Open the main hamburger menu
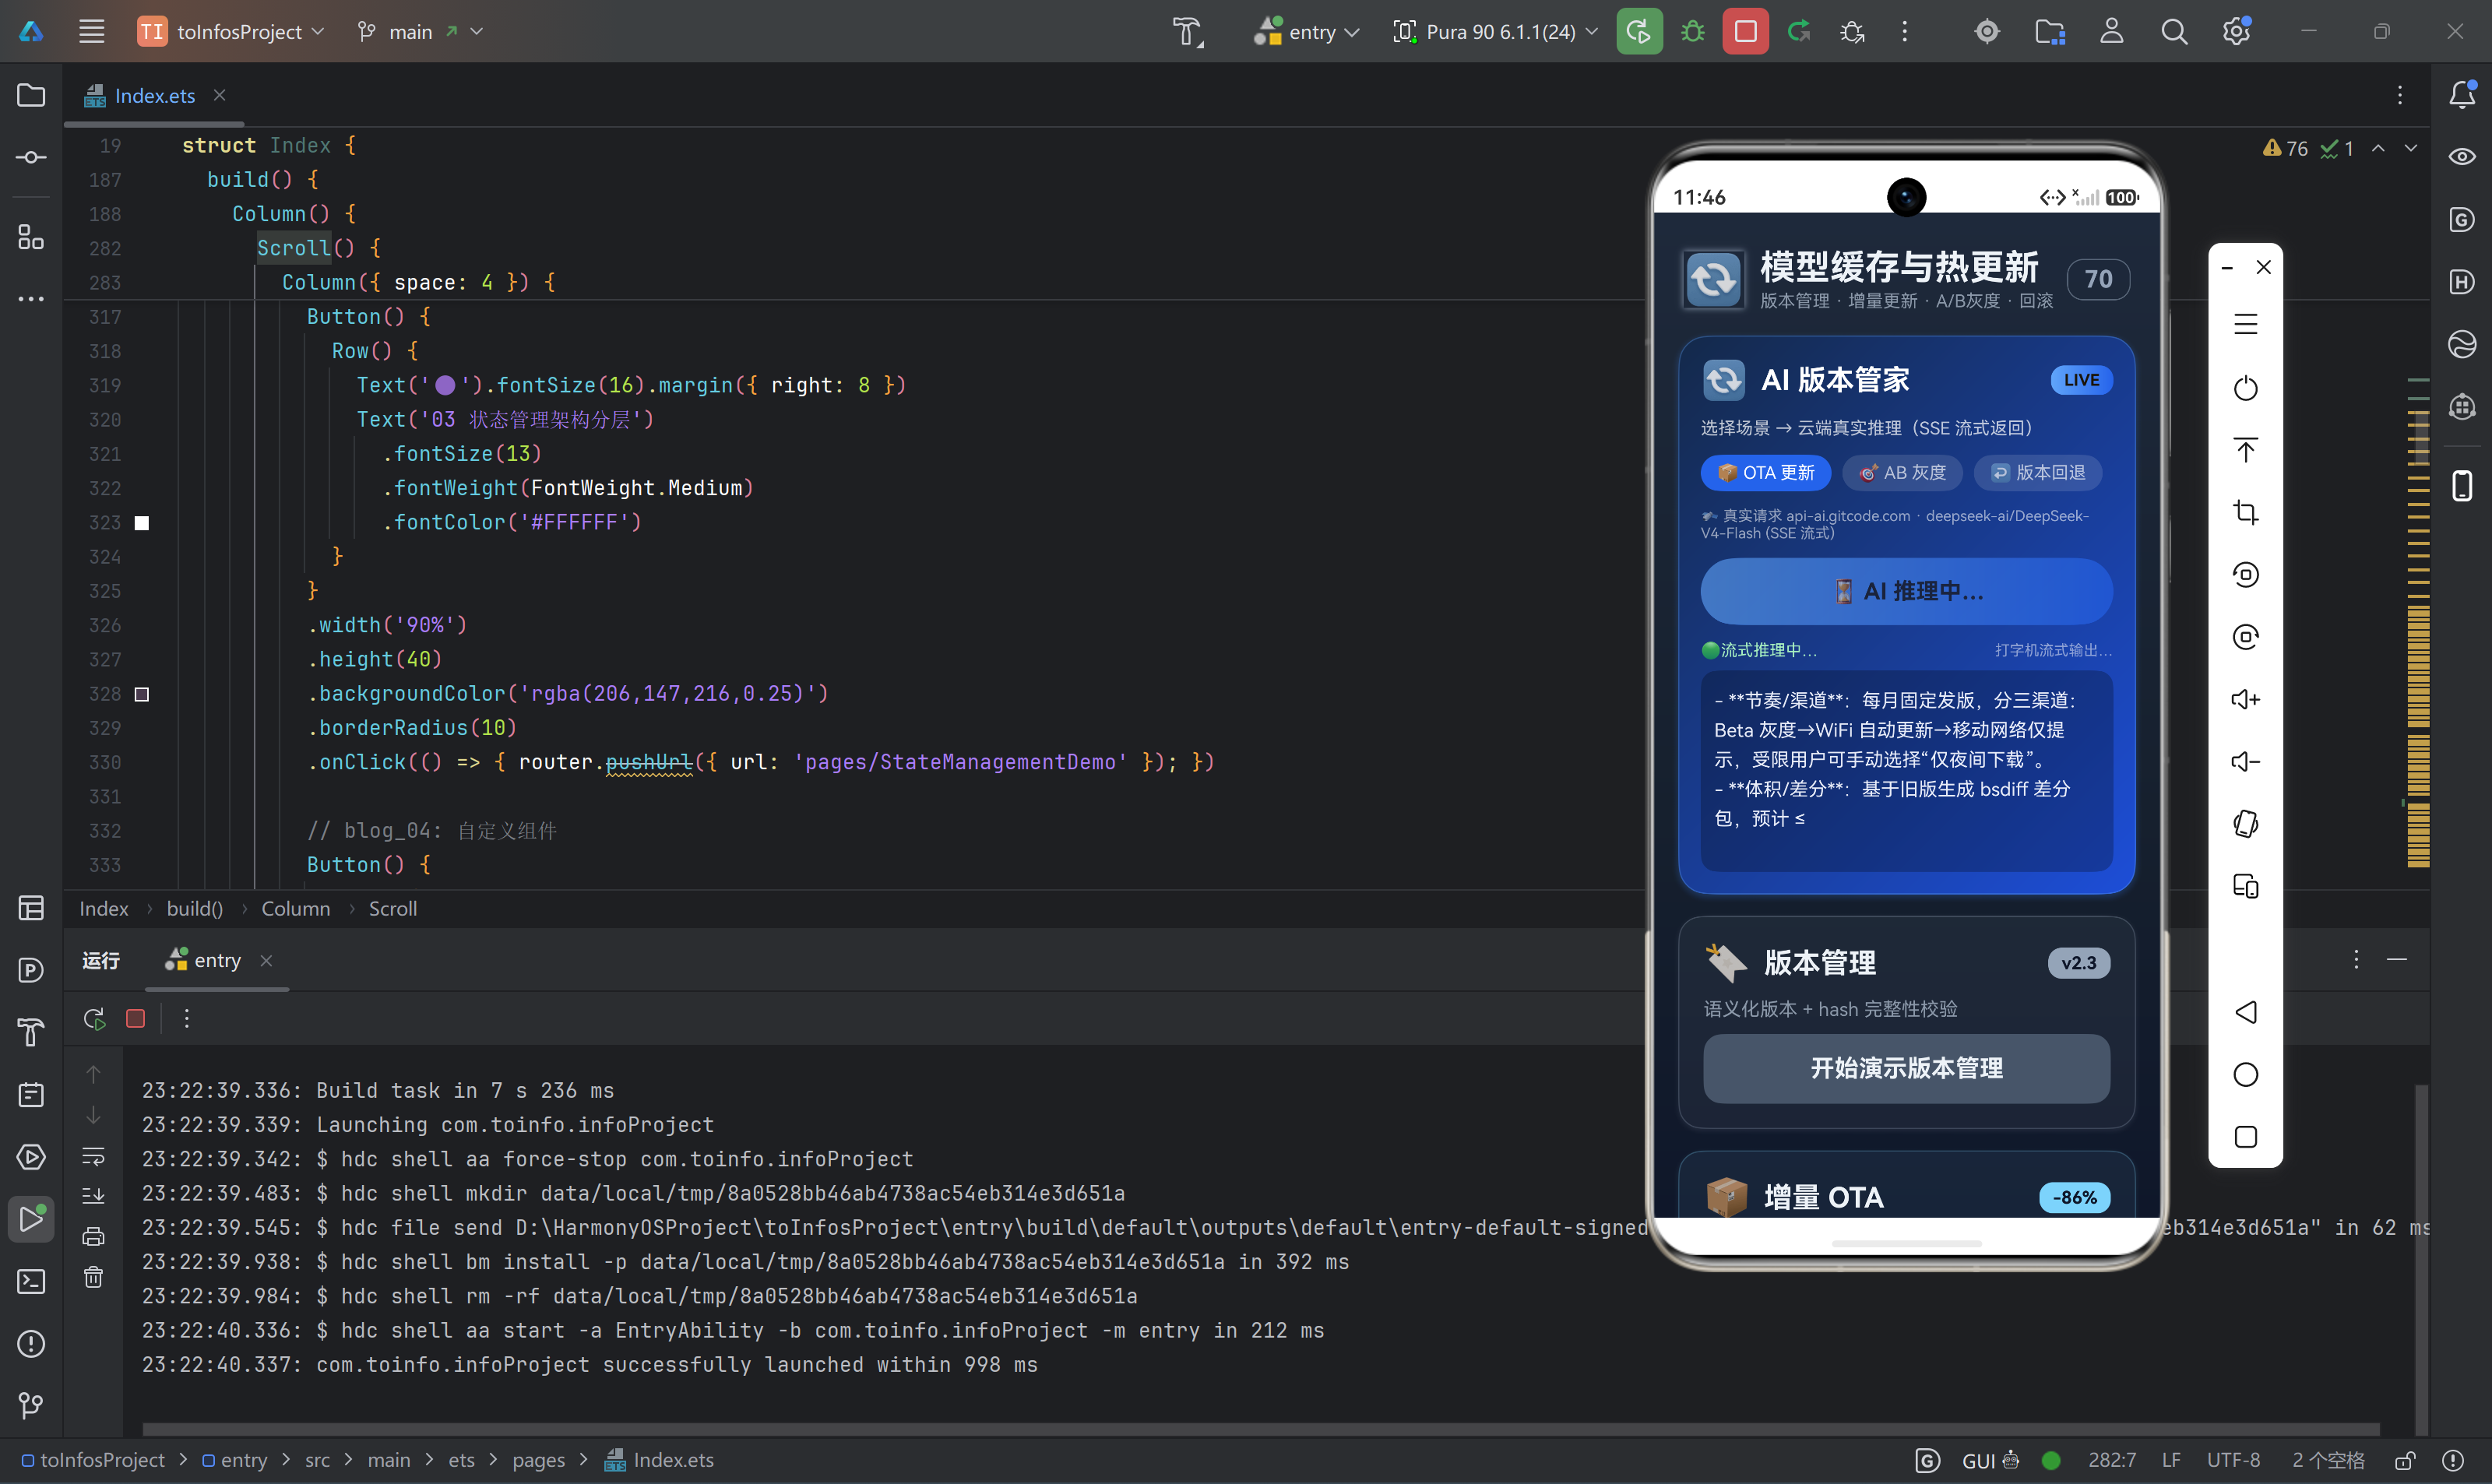The width and height of the screenshot is (2492, 1484). (x=92, y=31)
